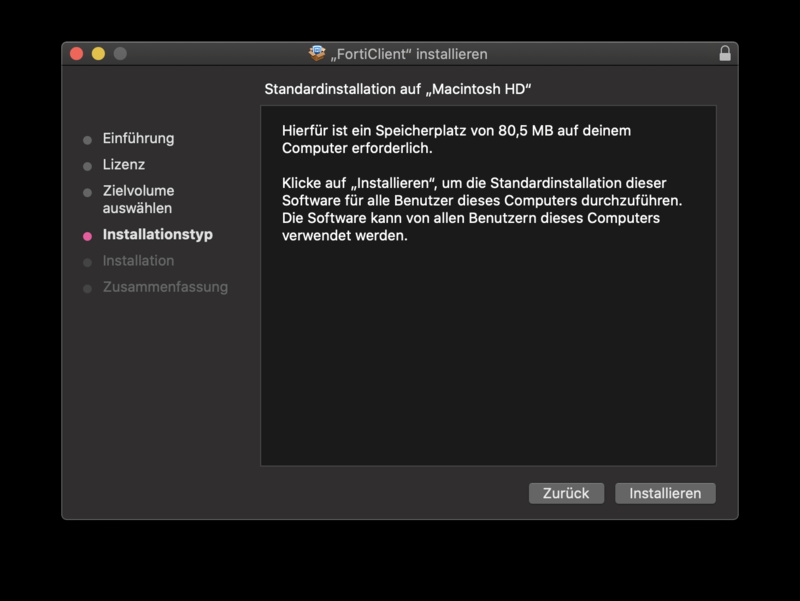Click the FortiClient package icon in the title
The width and height of the screenshot is (800, 601).
(x=318, y=54)
